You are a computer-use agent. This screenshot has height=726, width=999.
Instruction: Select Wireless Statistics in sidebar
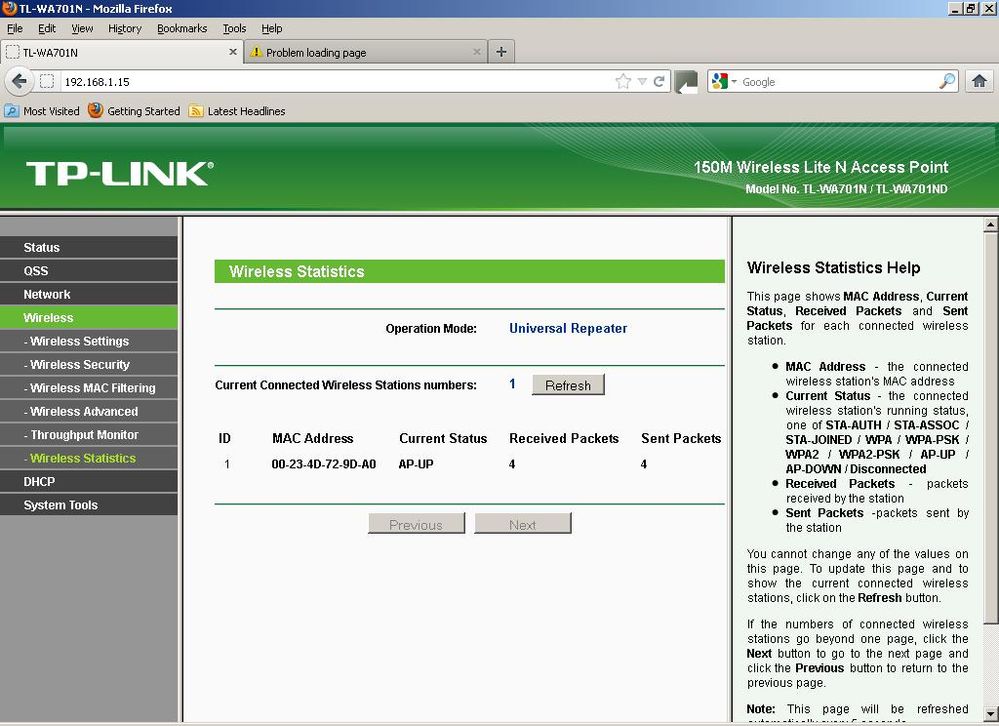pyautogui.click(x=89, y=458)
